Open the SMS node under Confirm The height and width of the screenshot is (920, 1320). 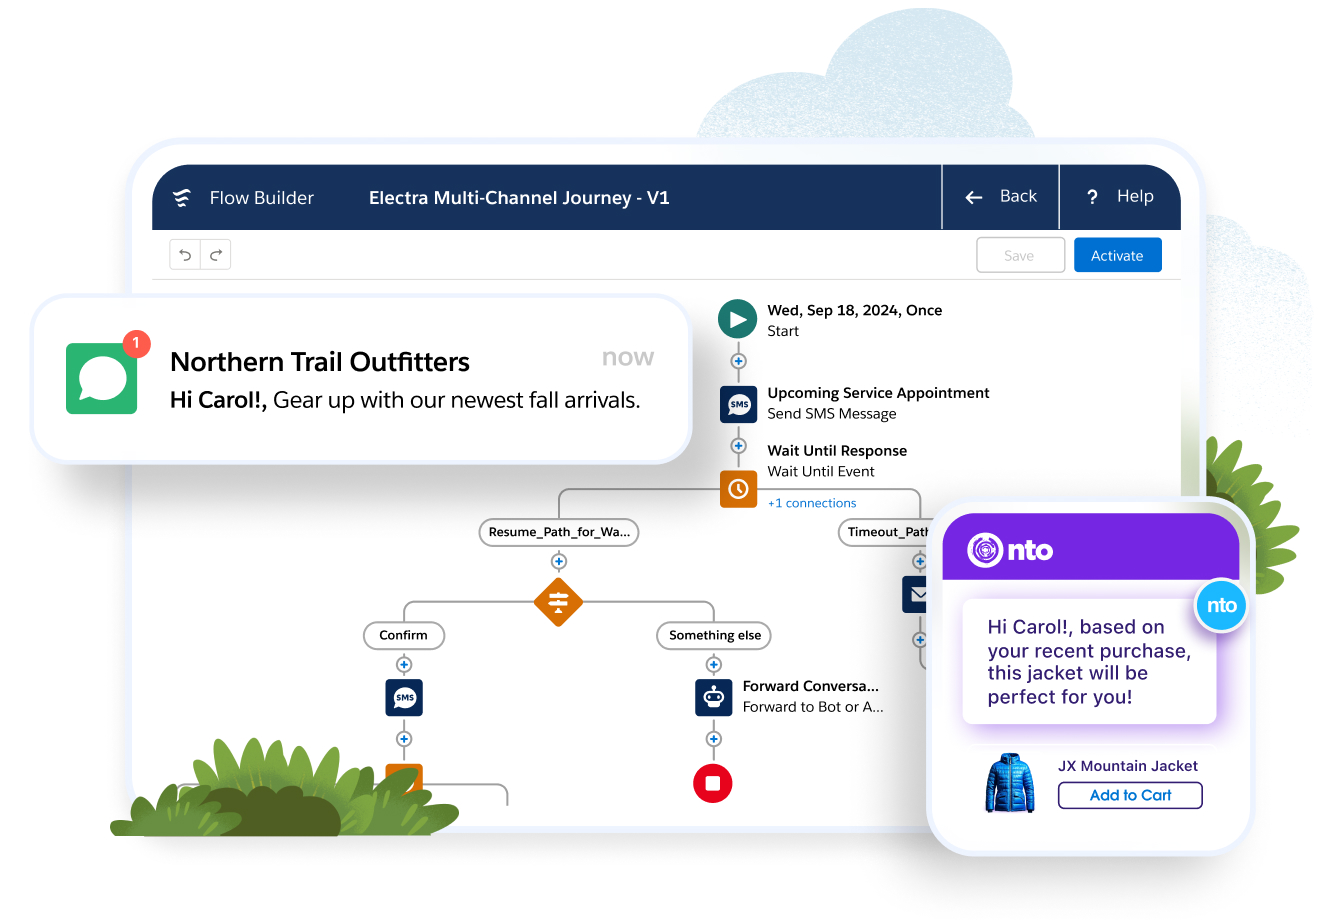point(404,698)
